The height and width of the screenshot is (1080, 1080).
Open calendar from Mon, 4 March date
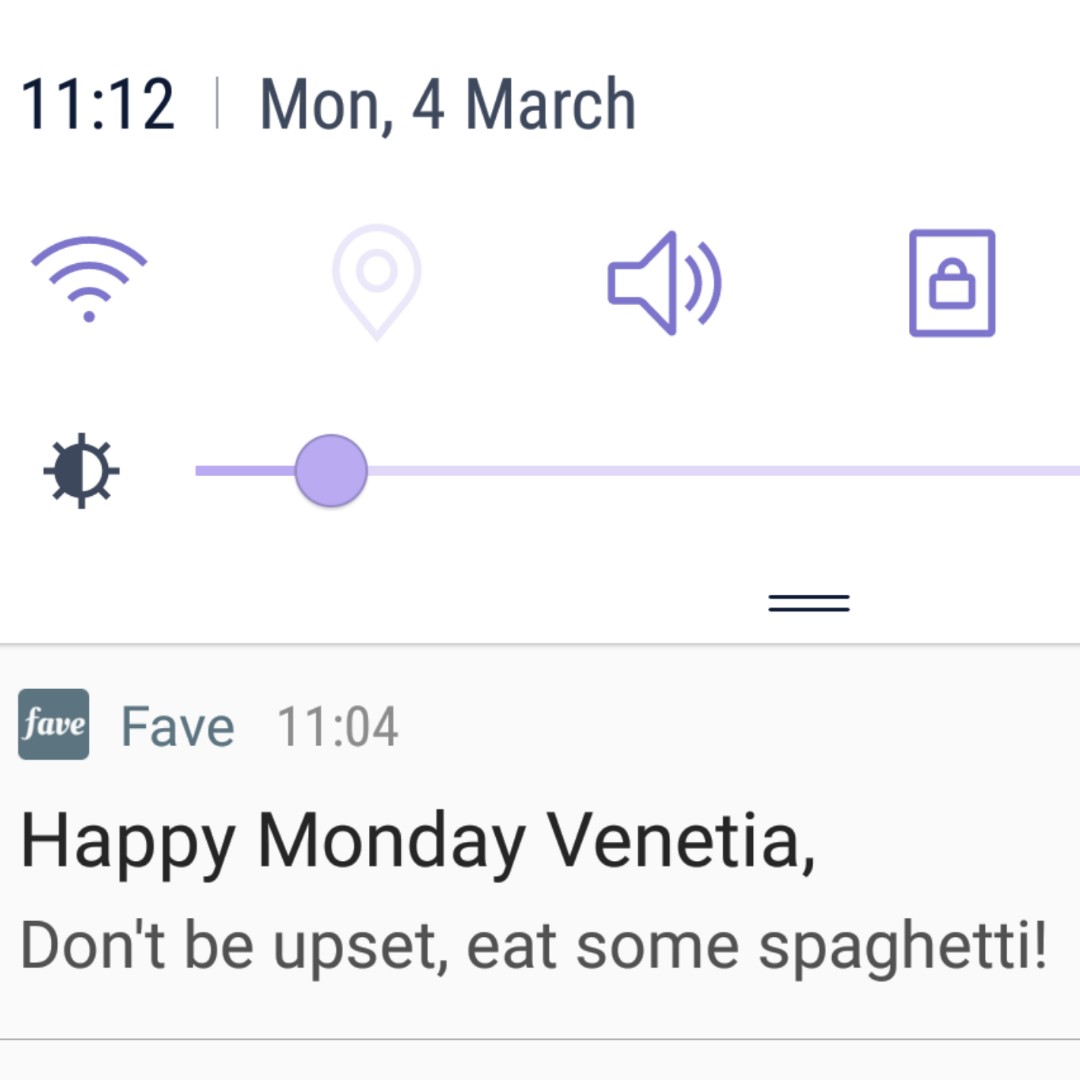[448, 104]
